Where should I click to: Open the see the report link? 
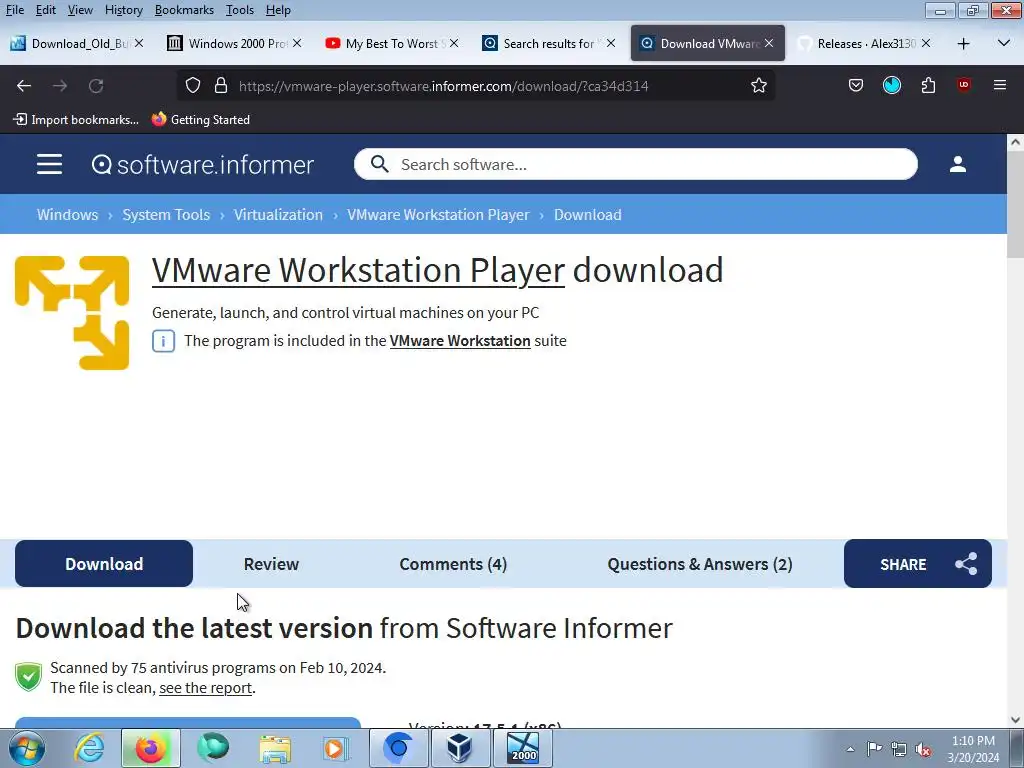click(x=206, y=688)
